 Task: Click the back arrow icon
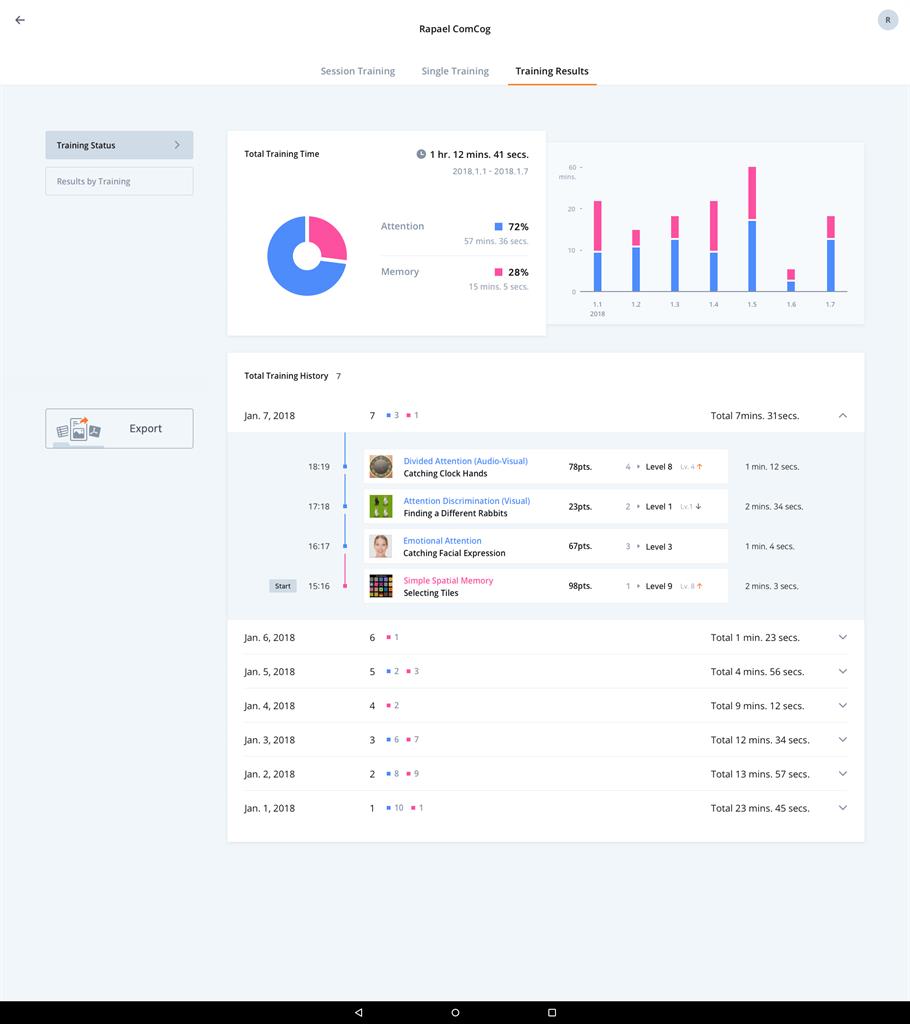tap(20, 20)
